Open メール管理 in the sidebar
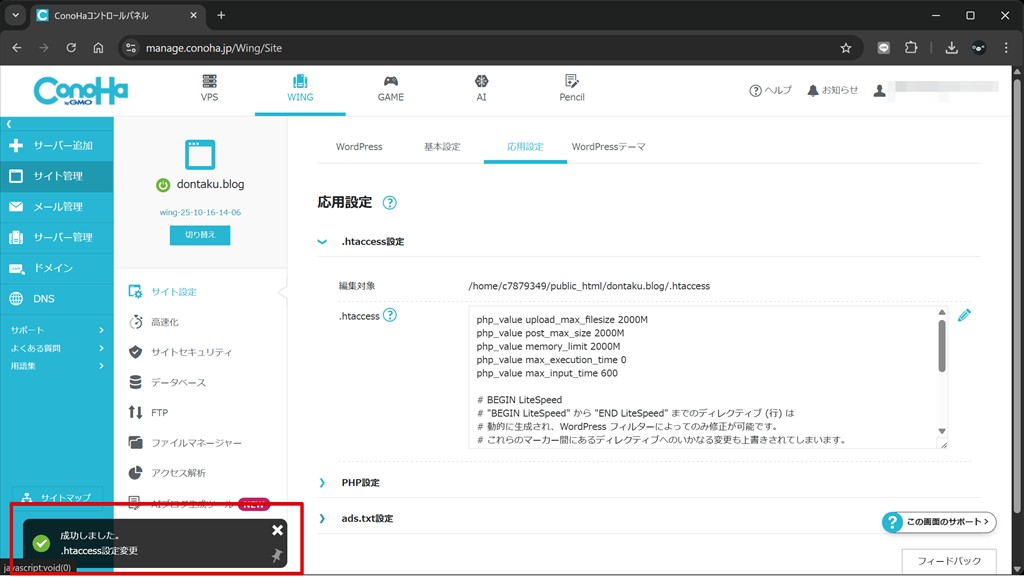This screenshot has width=1024, height=577. tap(57, 206)
